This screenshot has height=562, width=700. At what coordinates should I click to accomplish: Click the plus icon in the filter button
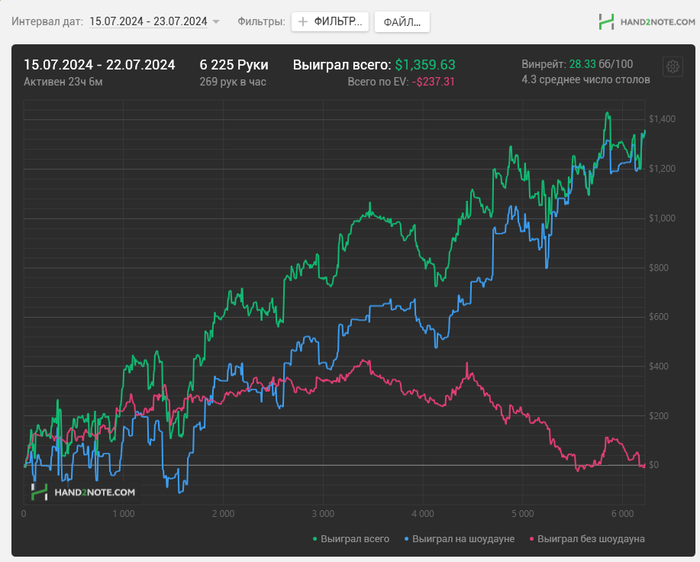[303, 21]
